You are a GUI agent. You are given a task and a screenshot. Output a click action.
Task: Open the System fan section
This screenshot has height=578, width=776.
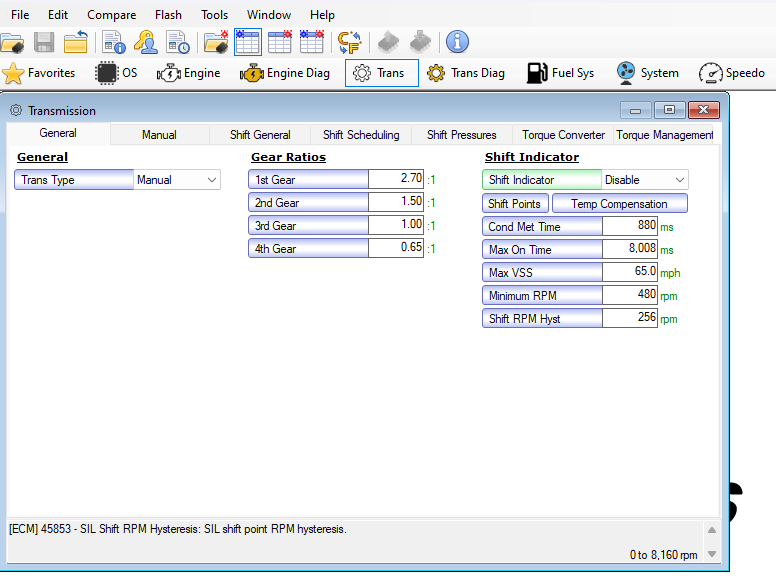(647, 73)
